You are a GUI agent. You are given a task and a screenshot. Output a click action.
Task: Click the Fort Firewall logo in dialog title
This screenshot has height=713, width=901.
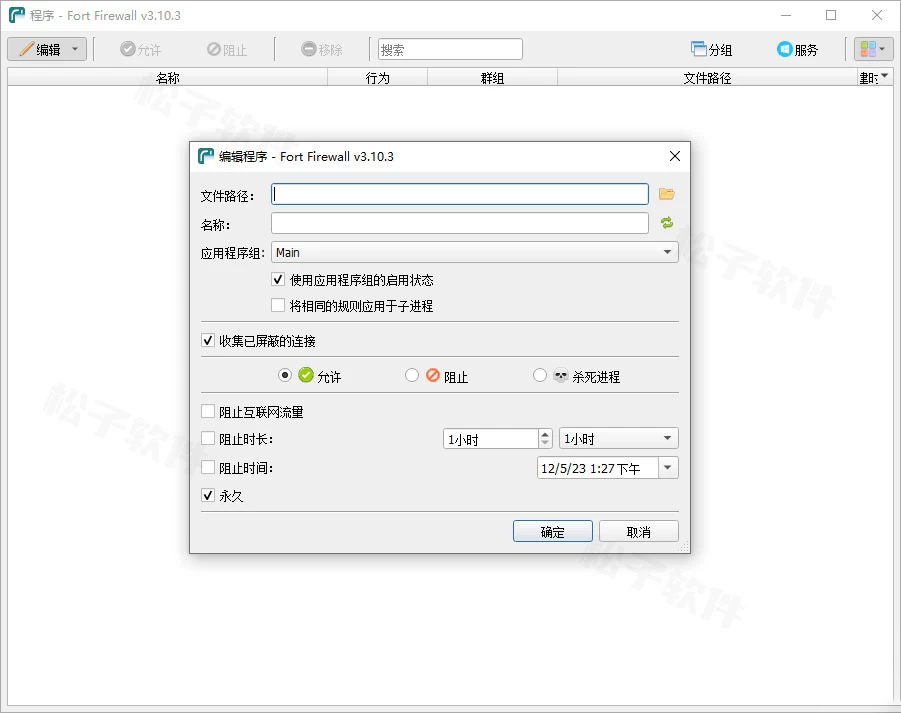(x=206, y=156)
